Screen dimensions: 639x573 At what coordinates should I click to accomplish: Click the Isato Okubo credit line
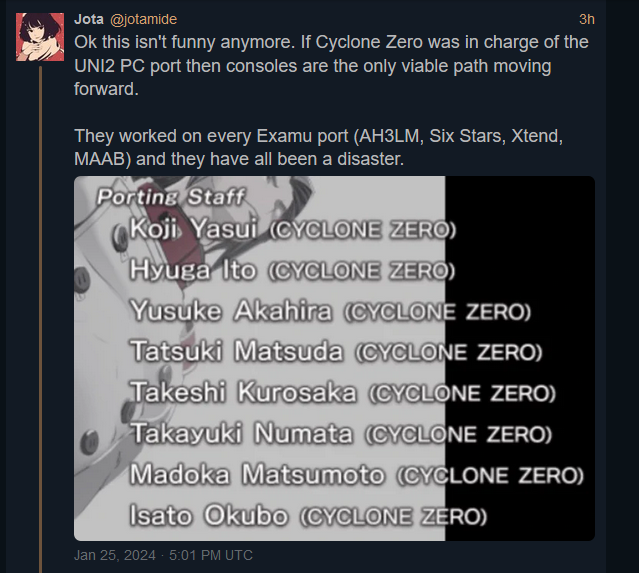(308, 516)
